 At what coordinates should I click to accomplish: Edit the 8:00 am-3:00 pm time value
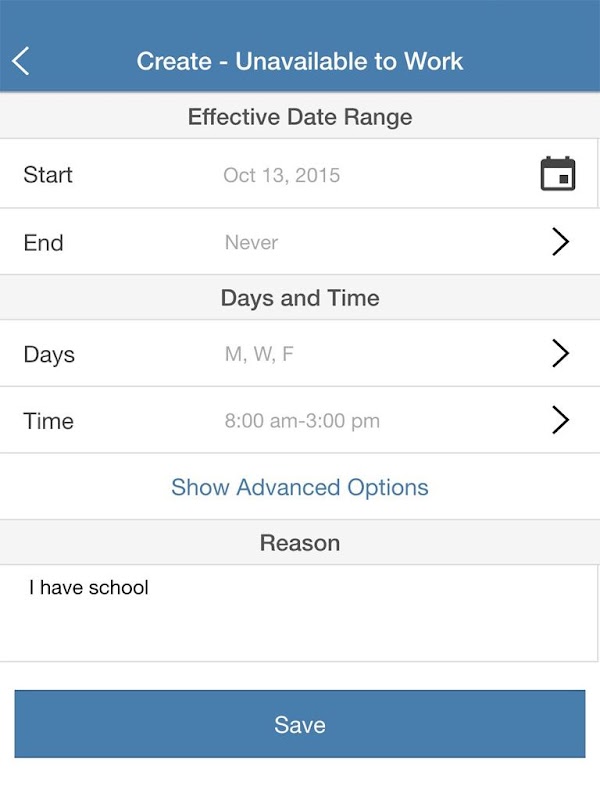(302, 421)
